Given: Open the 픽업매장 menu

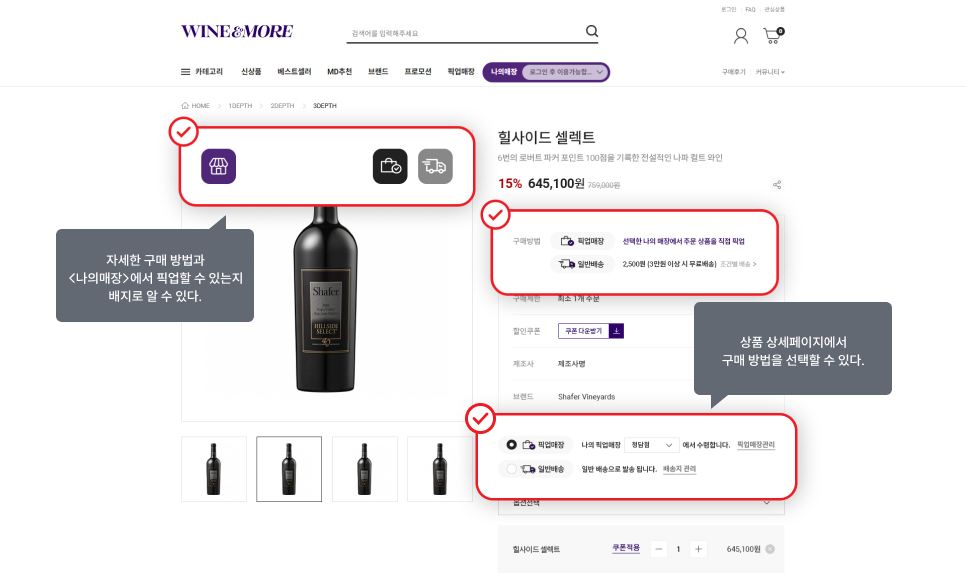Looking at the screenshot, I should pos(461,72).
